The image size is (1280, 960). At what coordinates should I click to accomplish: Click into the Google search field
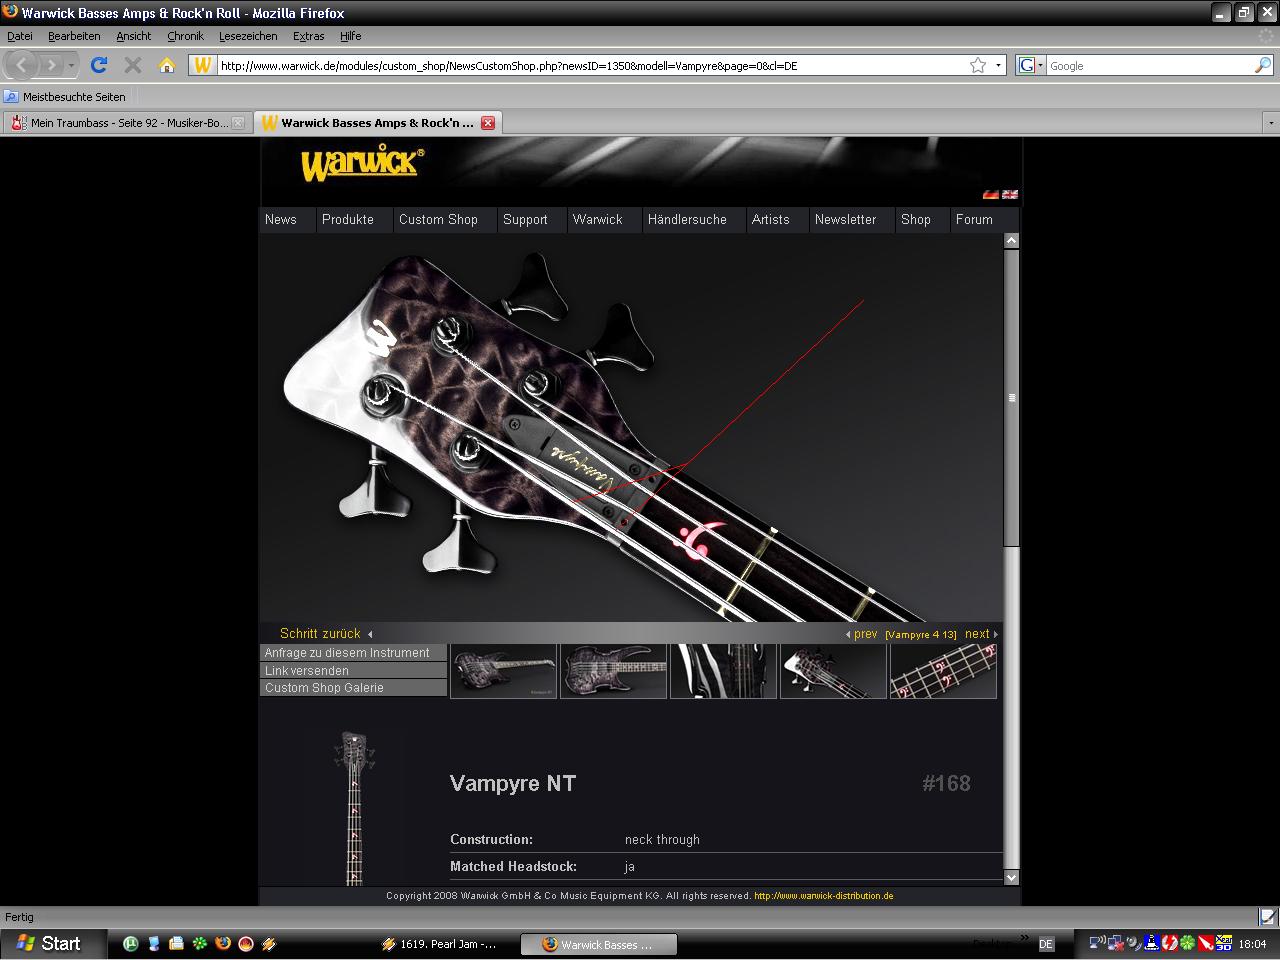pyautogui.click(x=1148, y=65)
